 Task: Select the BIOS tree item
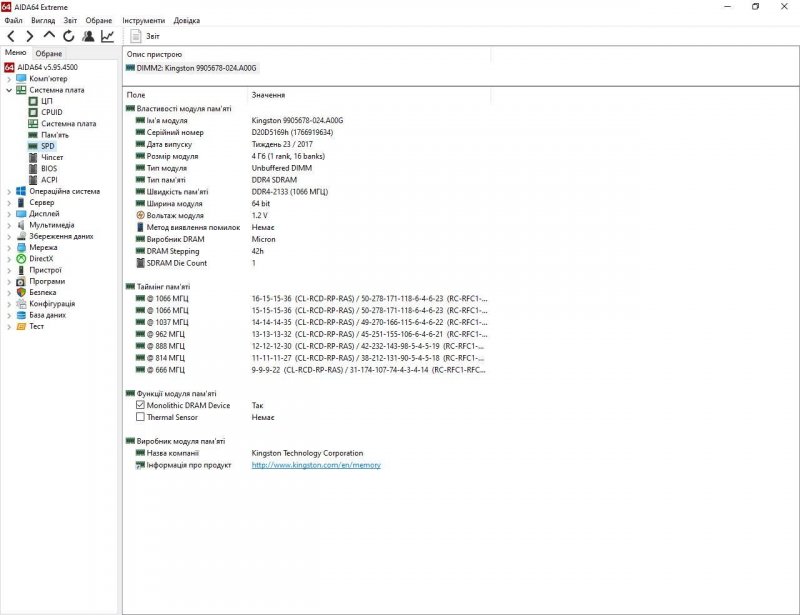(49, 168)
